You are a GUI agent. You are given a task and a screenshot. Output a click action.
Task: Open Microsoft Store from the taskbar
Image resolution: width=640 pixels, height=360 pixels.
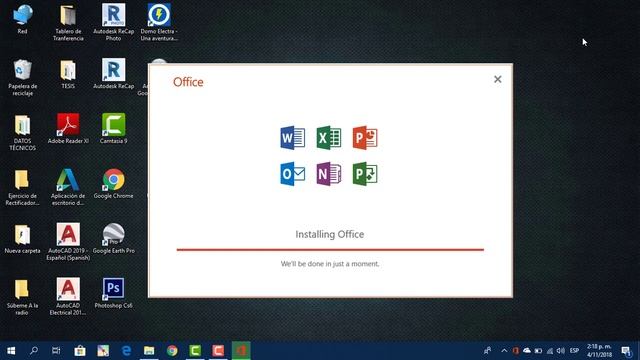tap(80, 351)
